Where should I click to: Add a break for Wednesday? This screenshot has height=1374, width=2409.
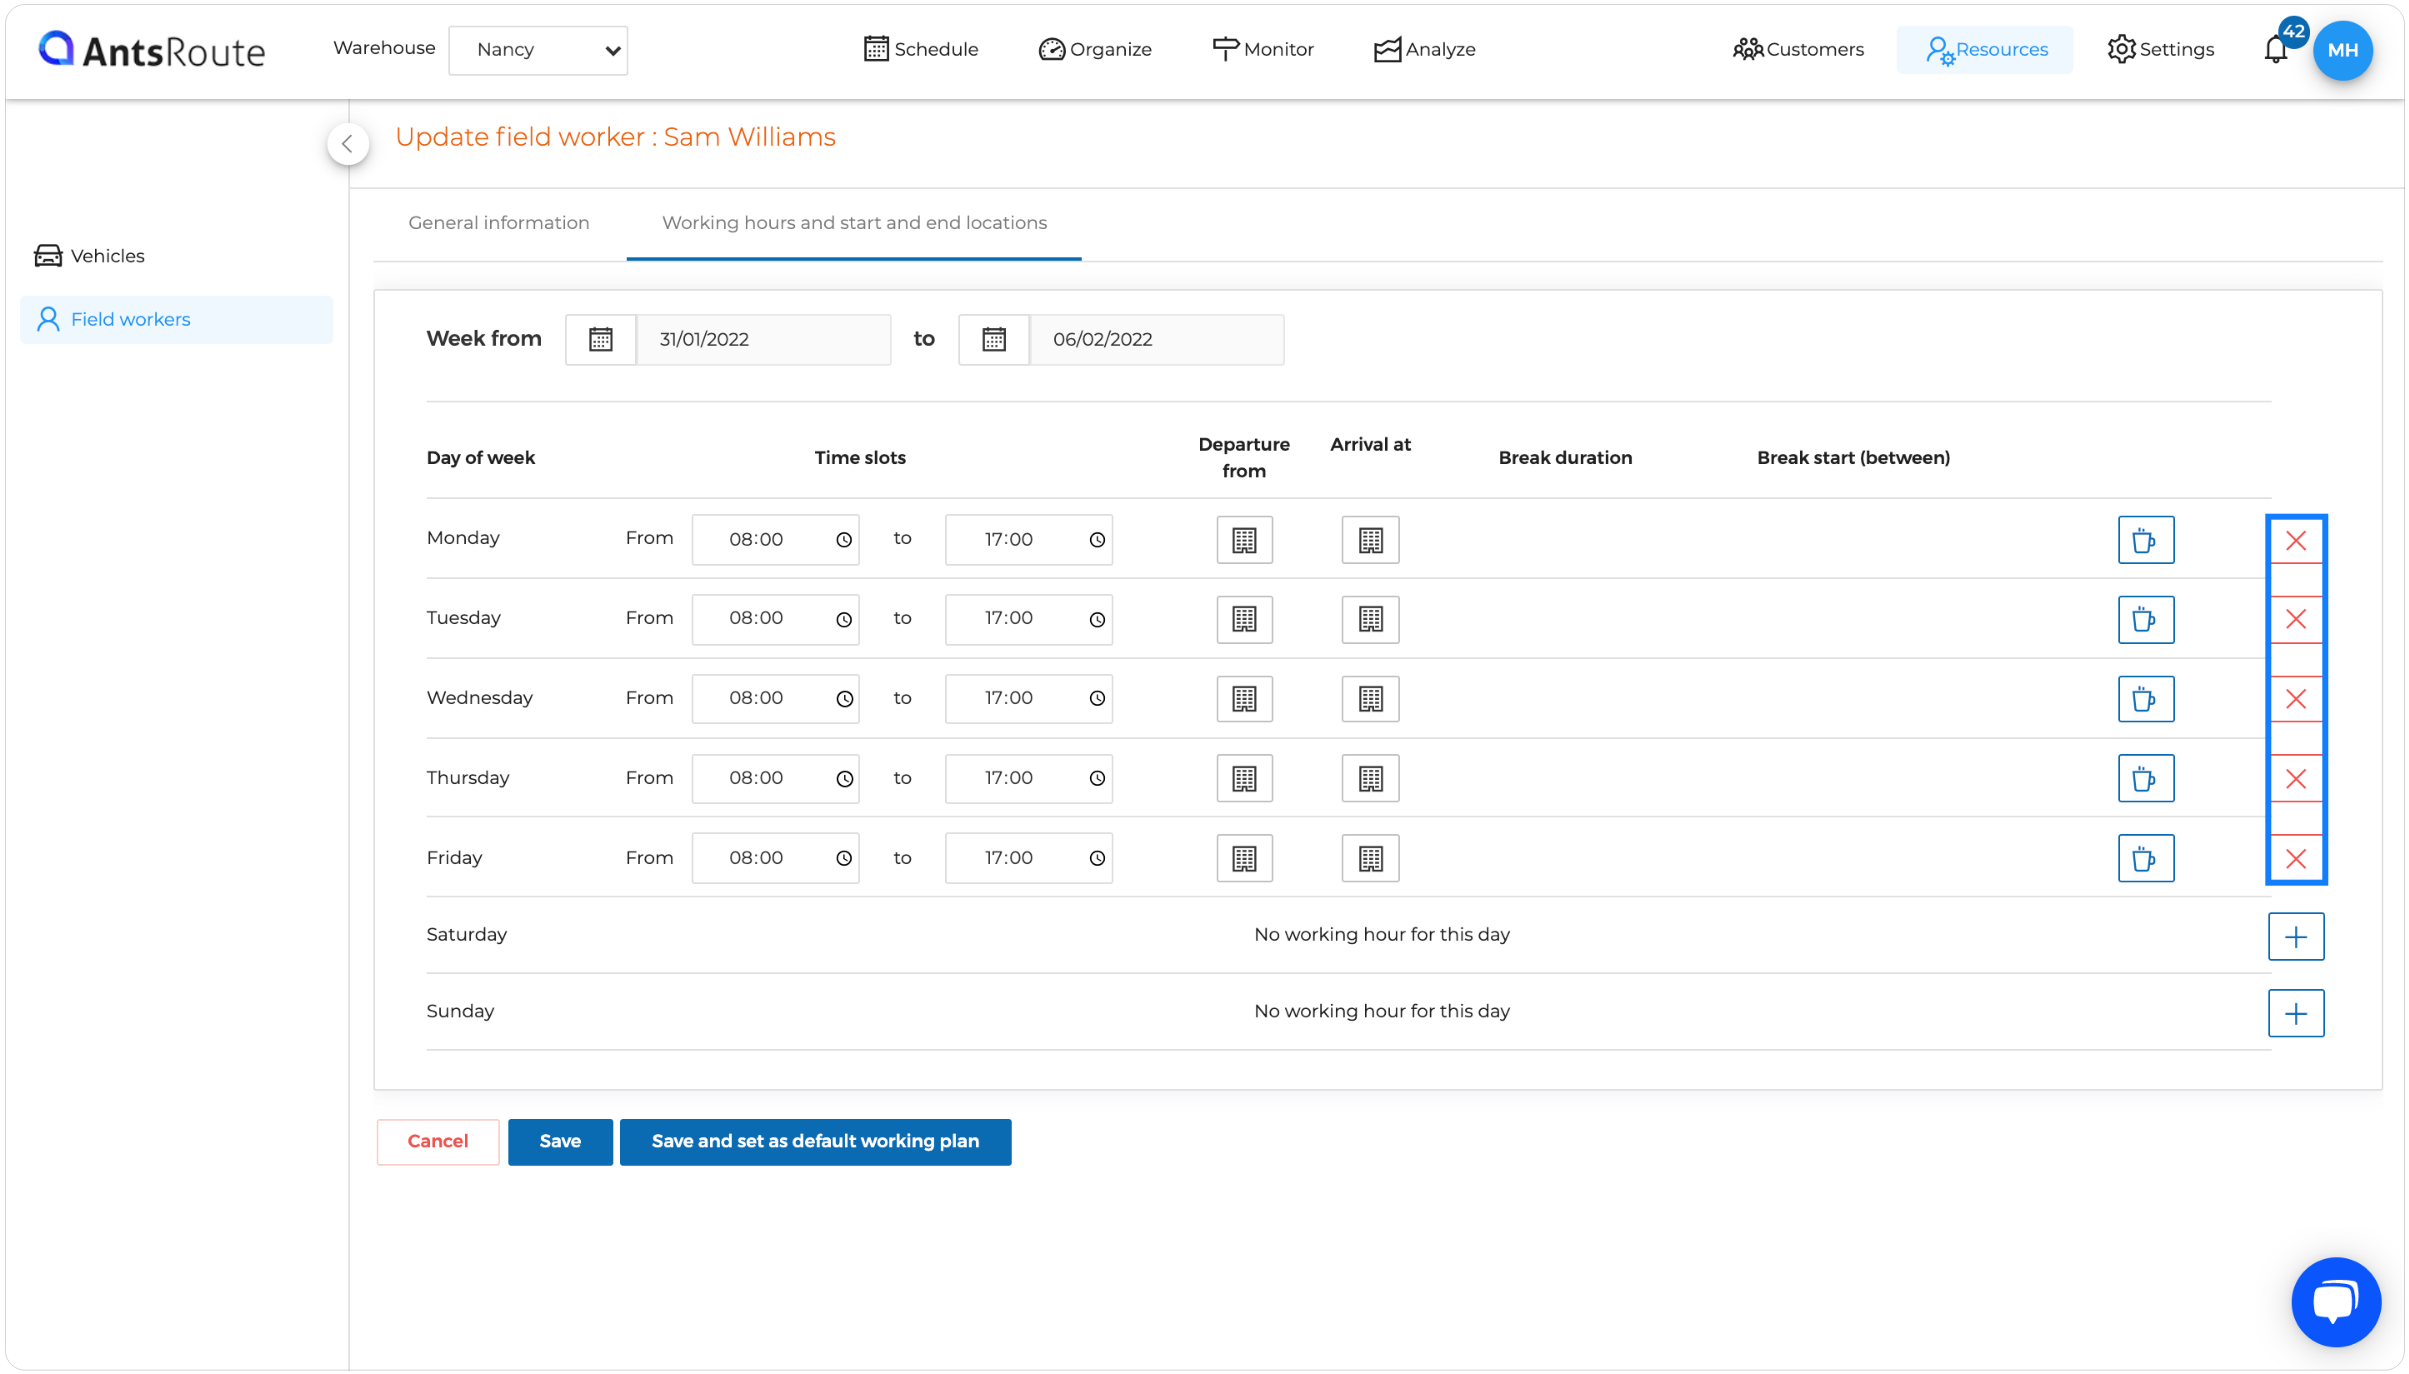[2145, 699]
